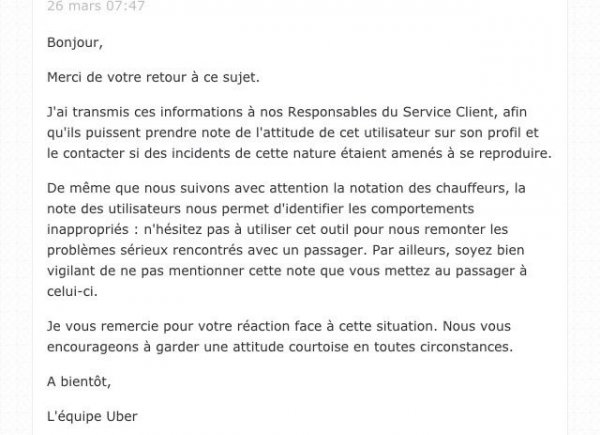This screenshot has width=600, height=435.
Task: Click the phrase "notation des chauffeurs"
Action: [429, 188]
